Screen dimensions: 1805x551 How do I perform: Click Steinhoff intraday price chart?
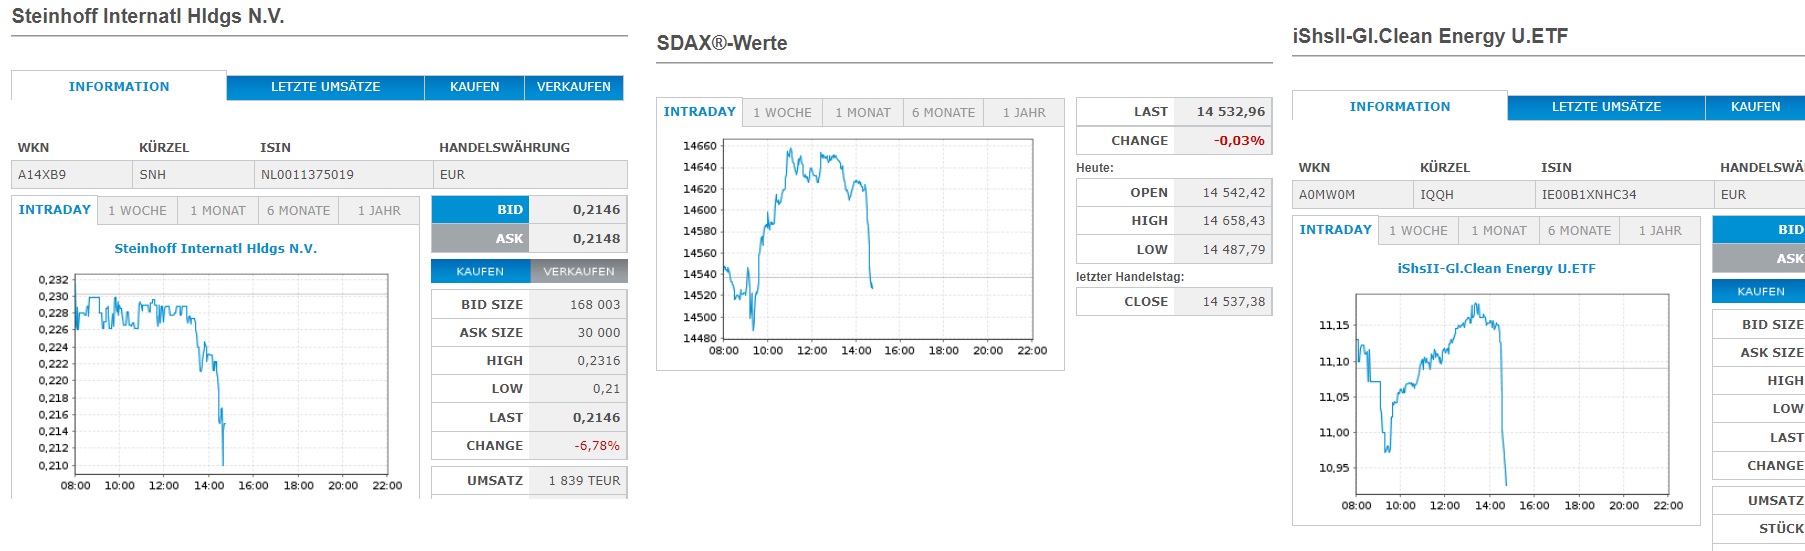click(x=231, y=374)
